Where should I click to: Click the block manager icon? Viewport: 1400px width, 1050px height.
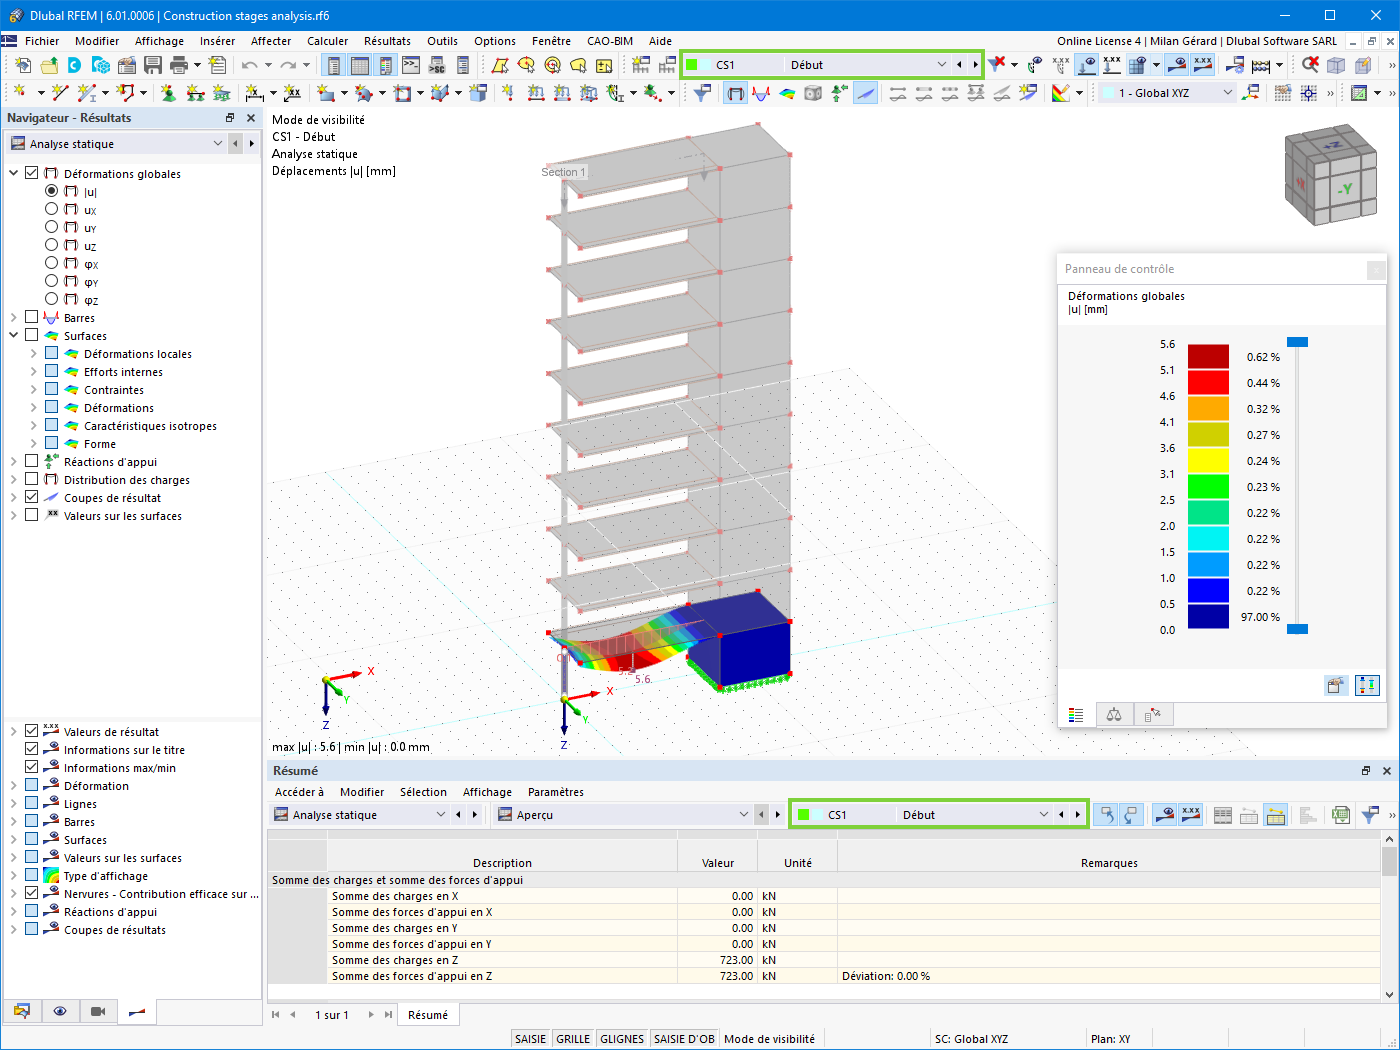(x=101, y=65)
